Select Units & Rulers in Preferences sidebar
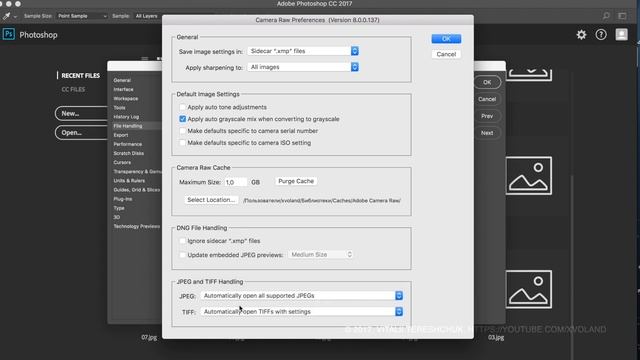This screenshot has height=360, width=640. coord(129,180)
